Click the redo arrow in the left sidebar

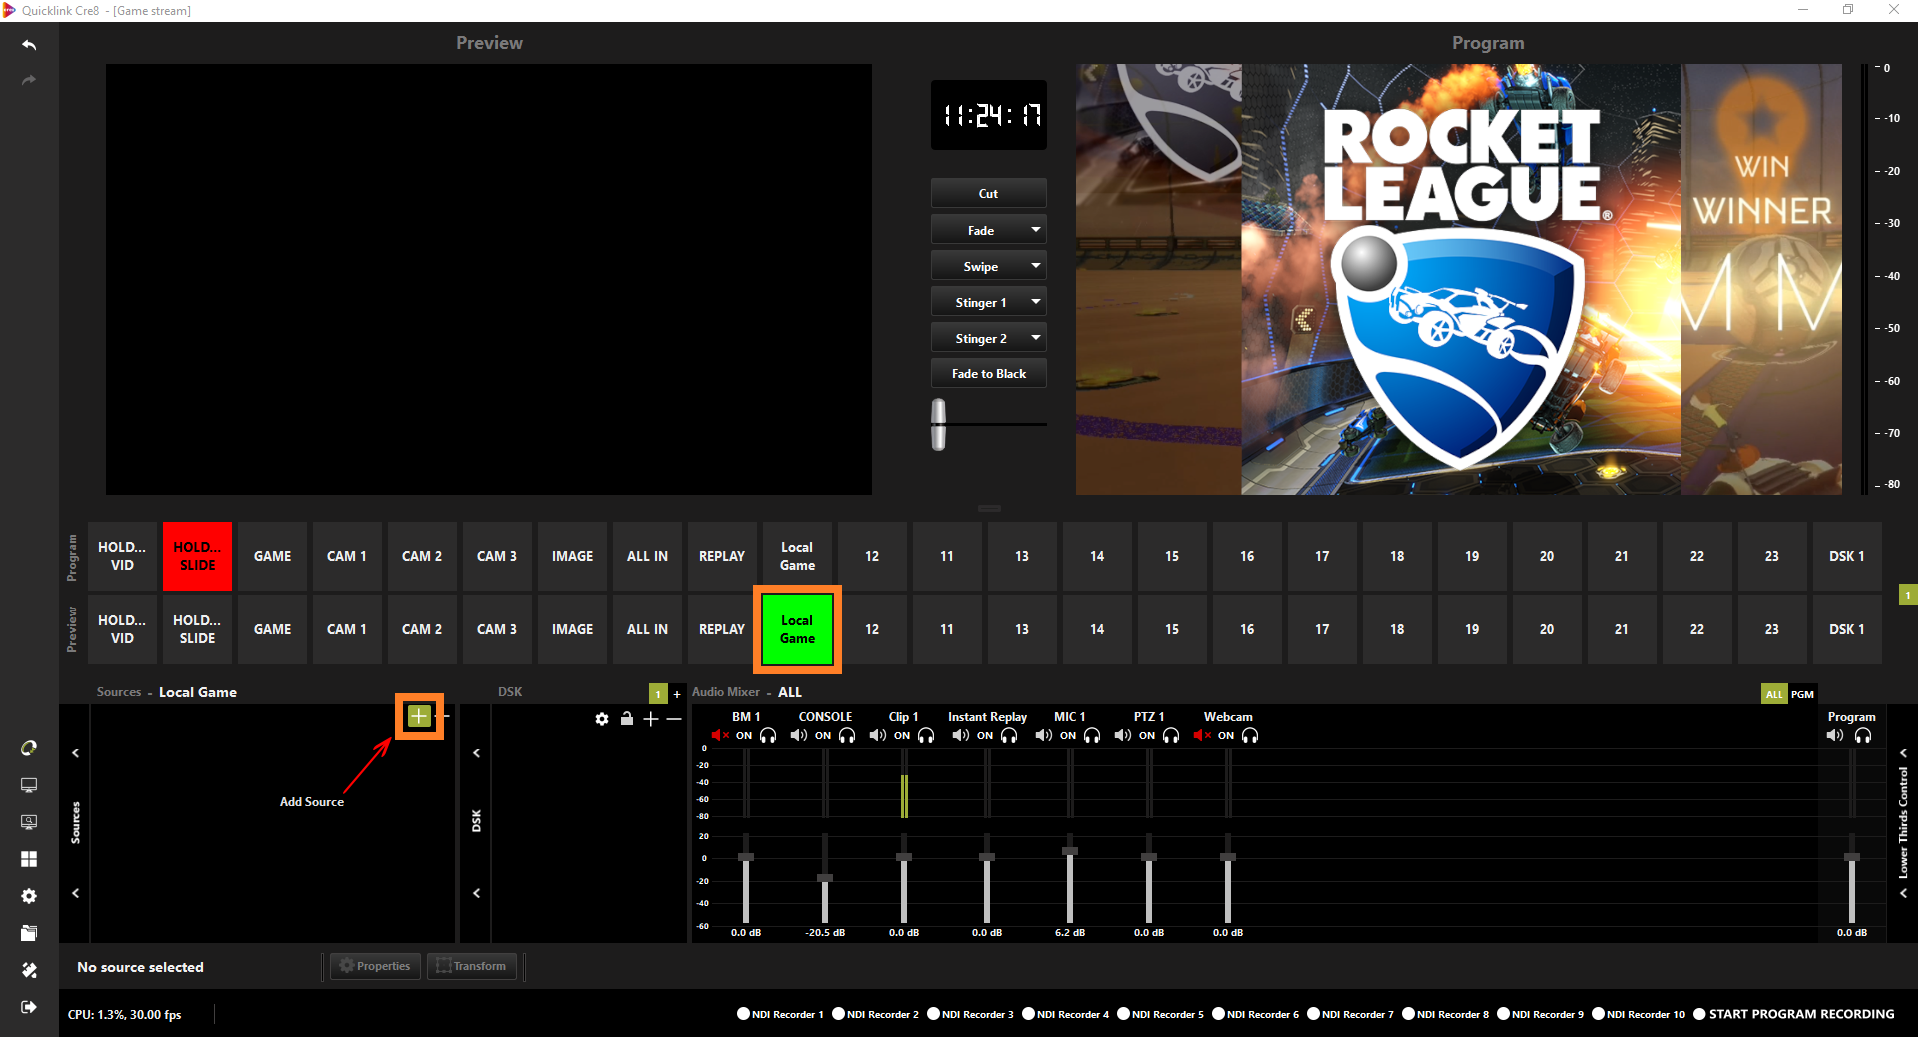[x=29, y=80]
